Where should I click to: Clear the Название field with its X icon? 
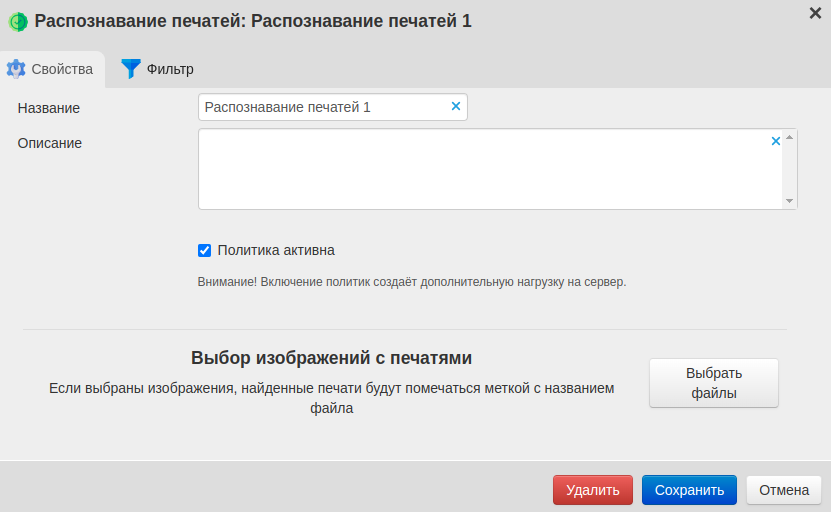(456, 106)
